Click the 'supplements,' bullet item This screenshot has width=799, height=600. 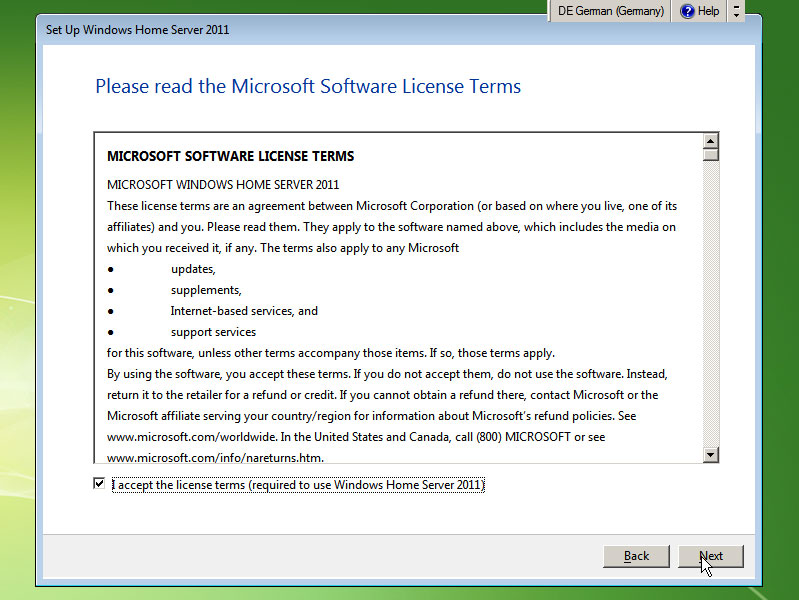[206, 290]
